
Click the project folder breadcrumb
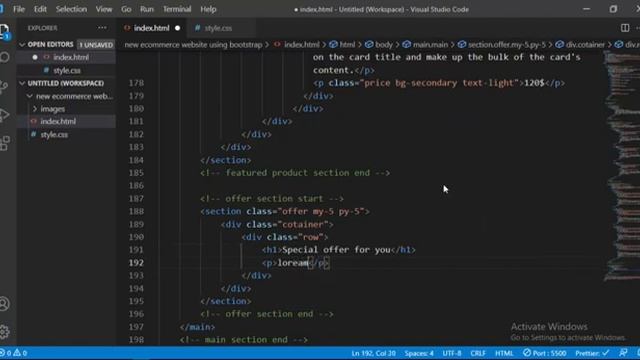[x=193, y=45]
